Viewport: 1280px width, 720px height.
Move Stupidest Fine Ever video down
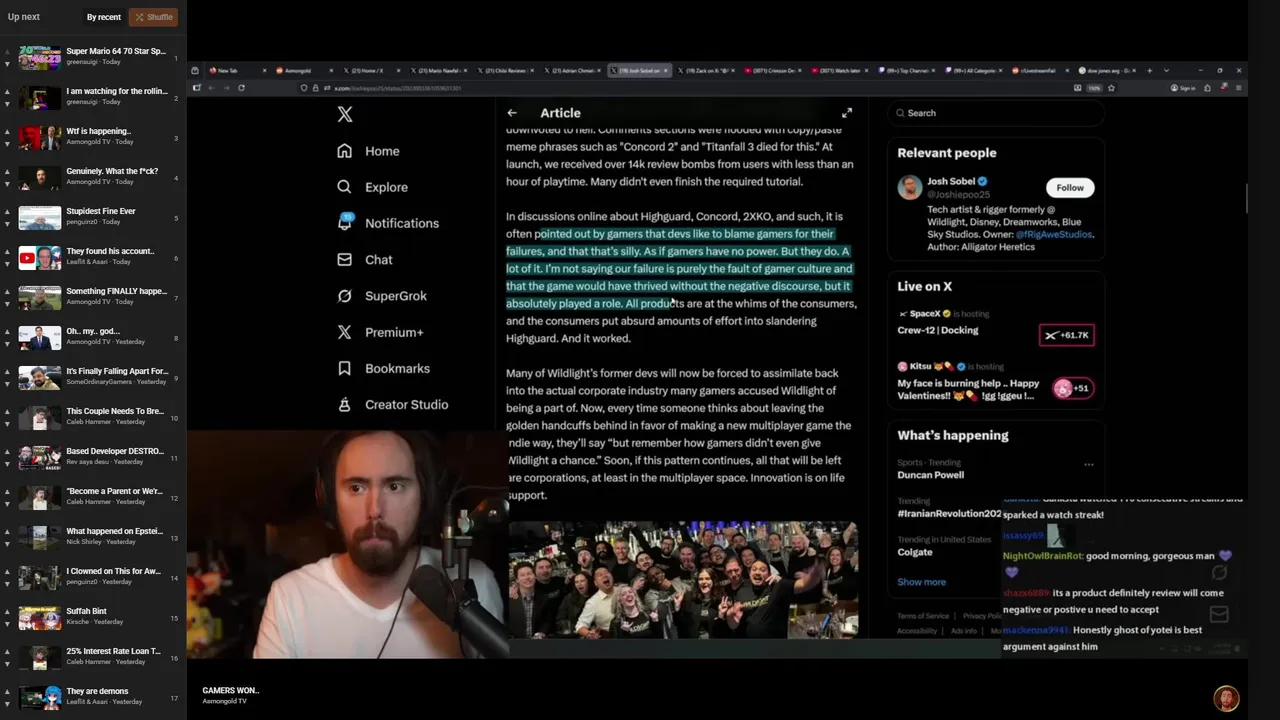pos(7,224)
